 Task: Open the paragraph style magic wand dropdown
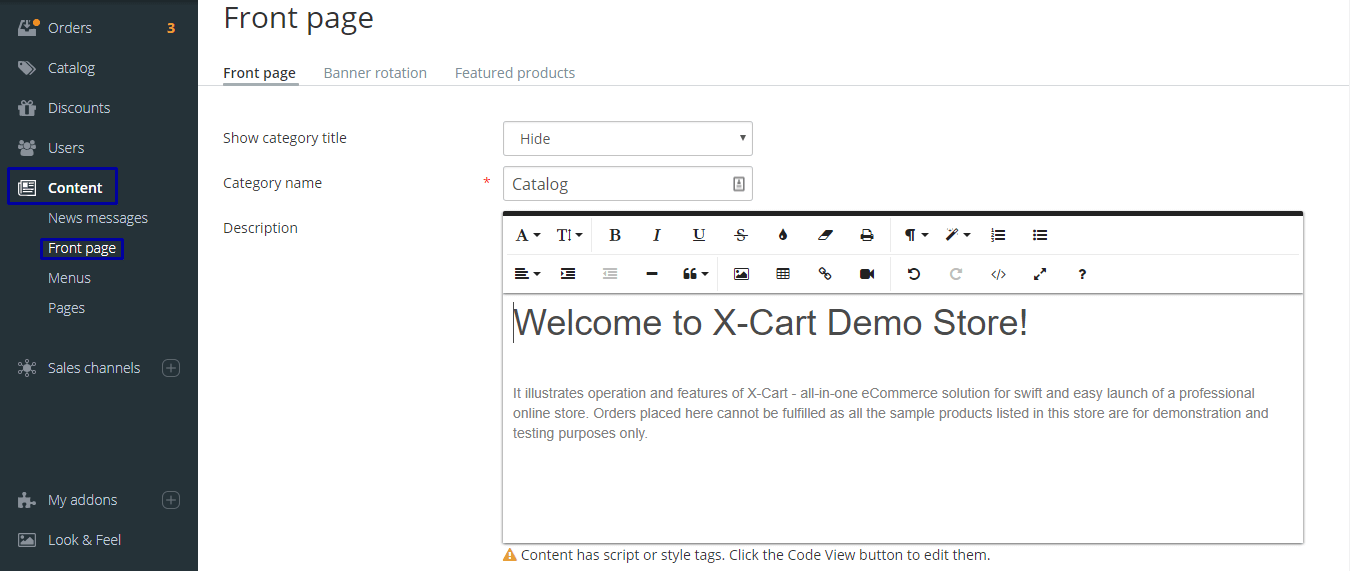958,235
